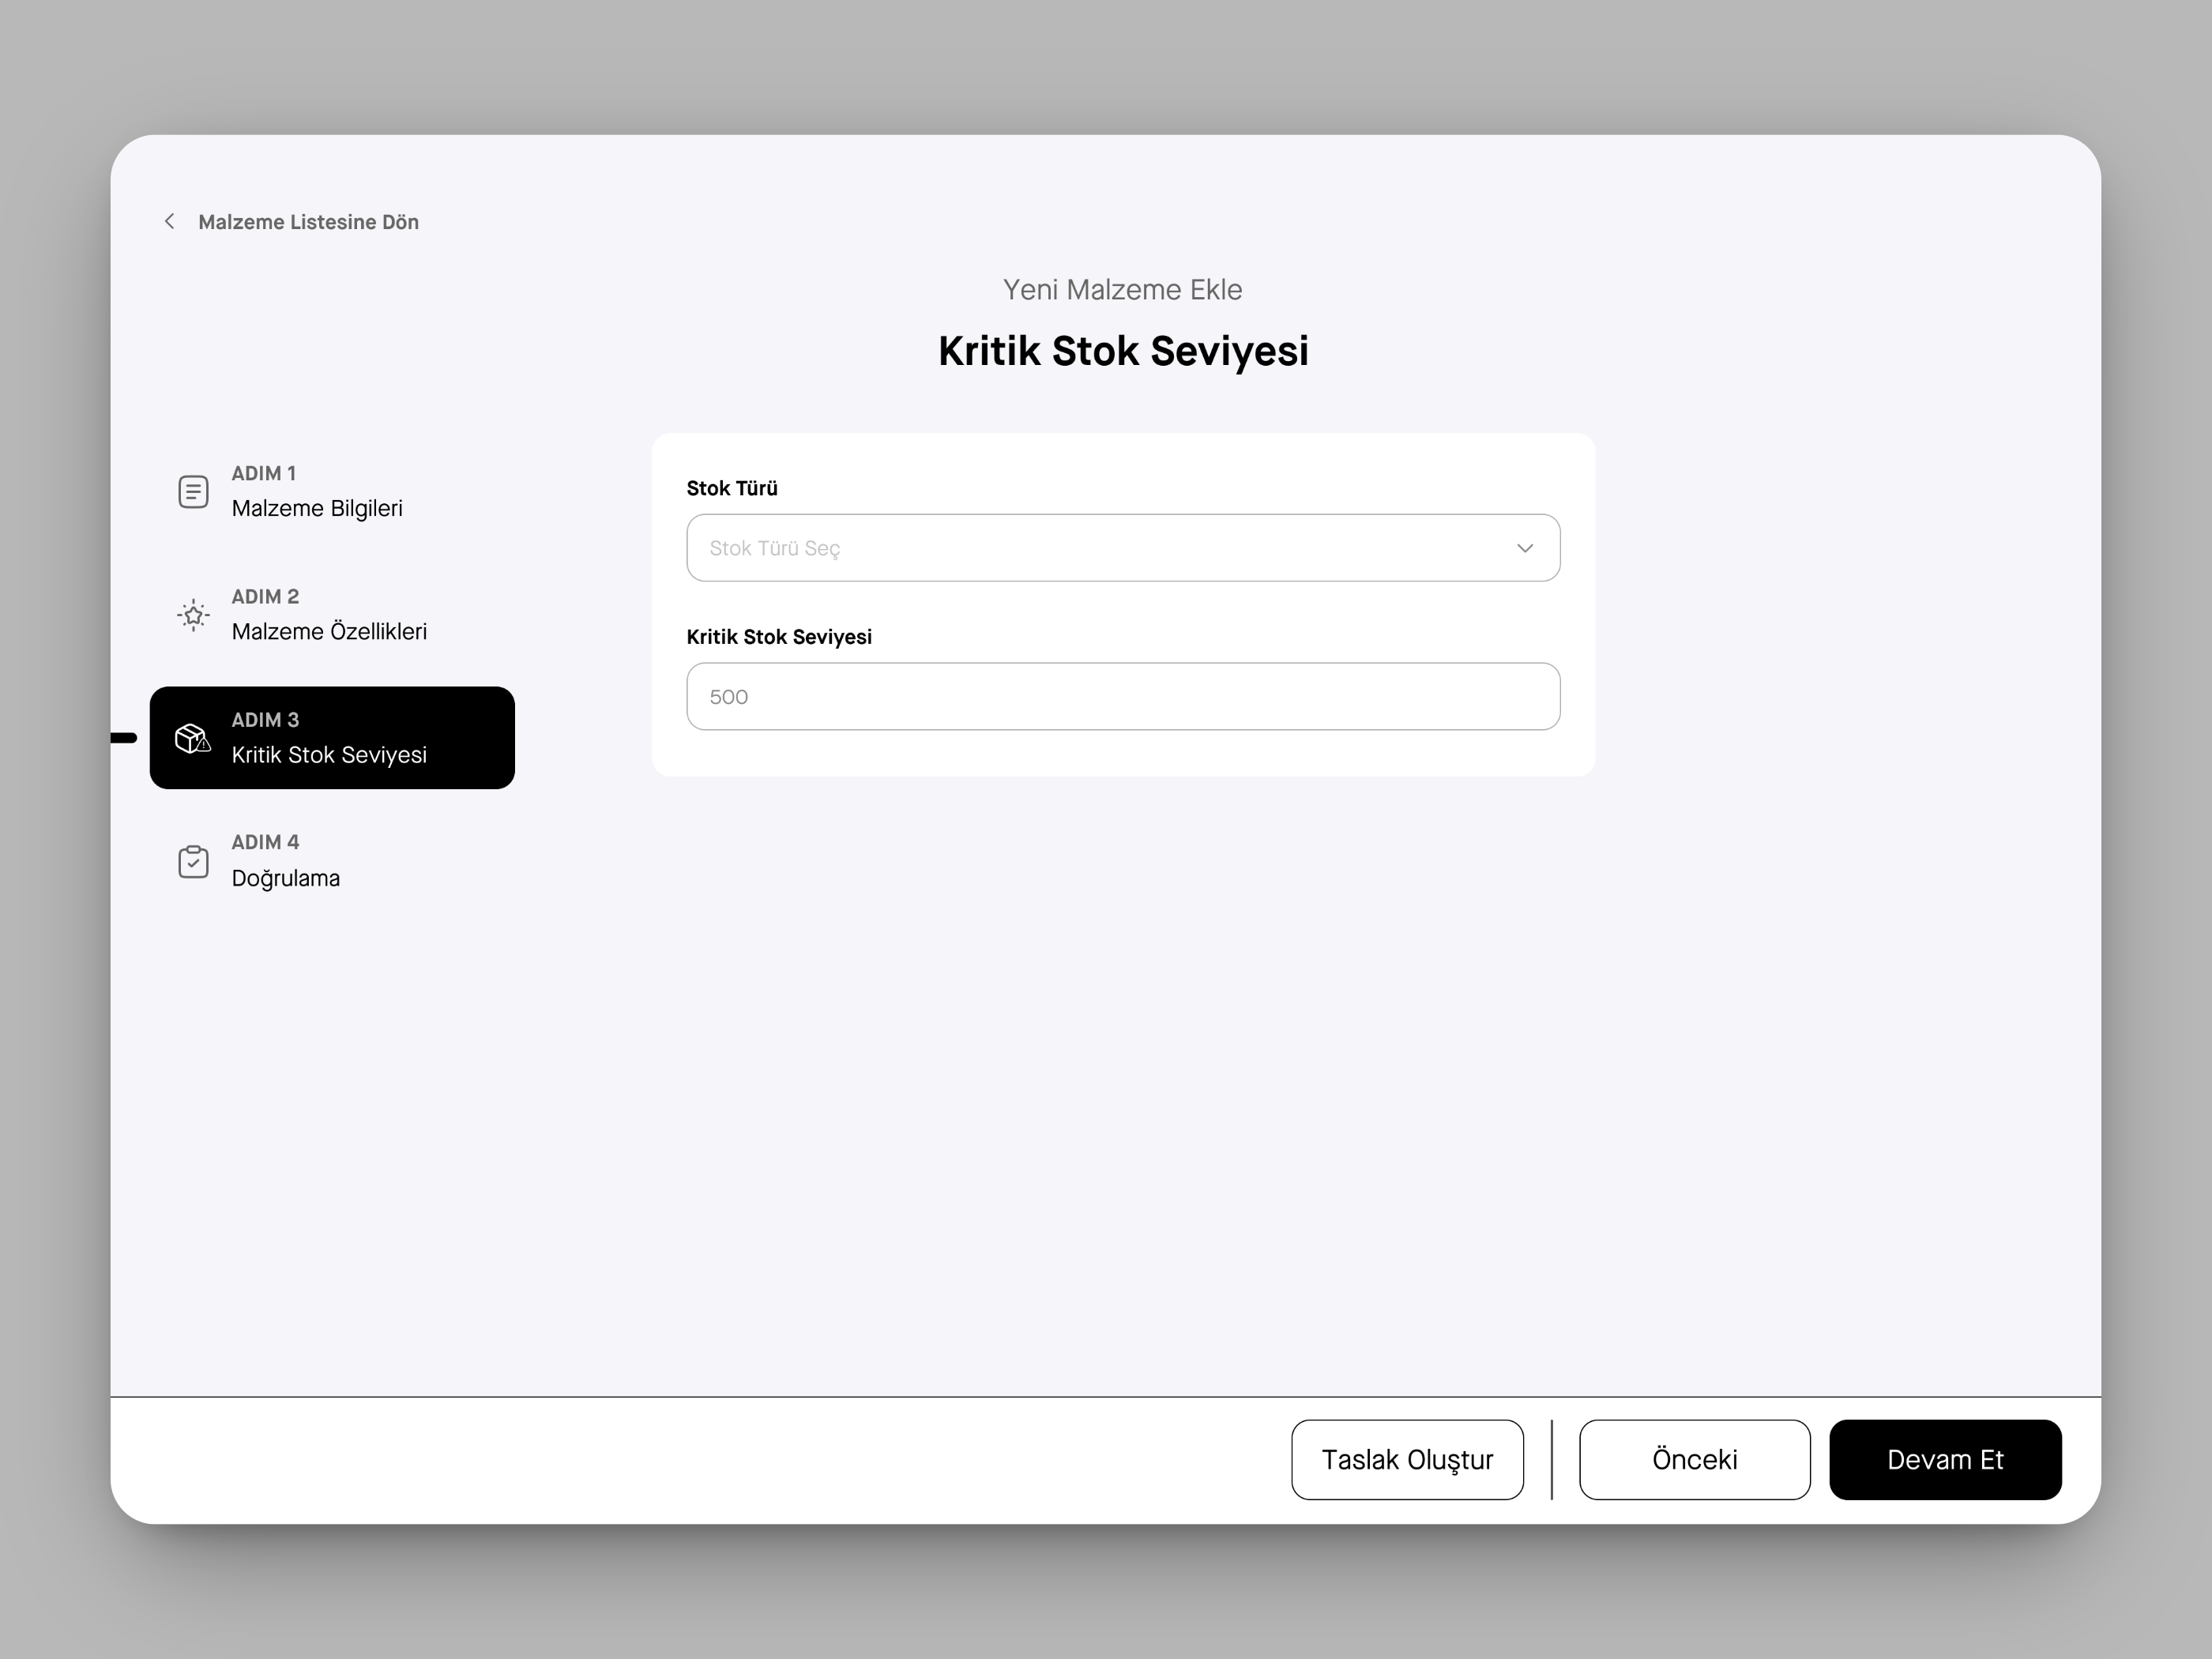Image resolution: width=2212 pixels, height=1659 pixels.
Task: Click the back chevron icon near Malzeme Listesine Dön
Action: click(x=168, y=221)
